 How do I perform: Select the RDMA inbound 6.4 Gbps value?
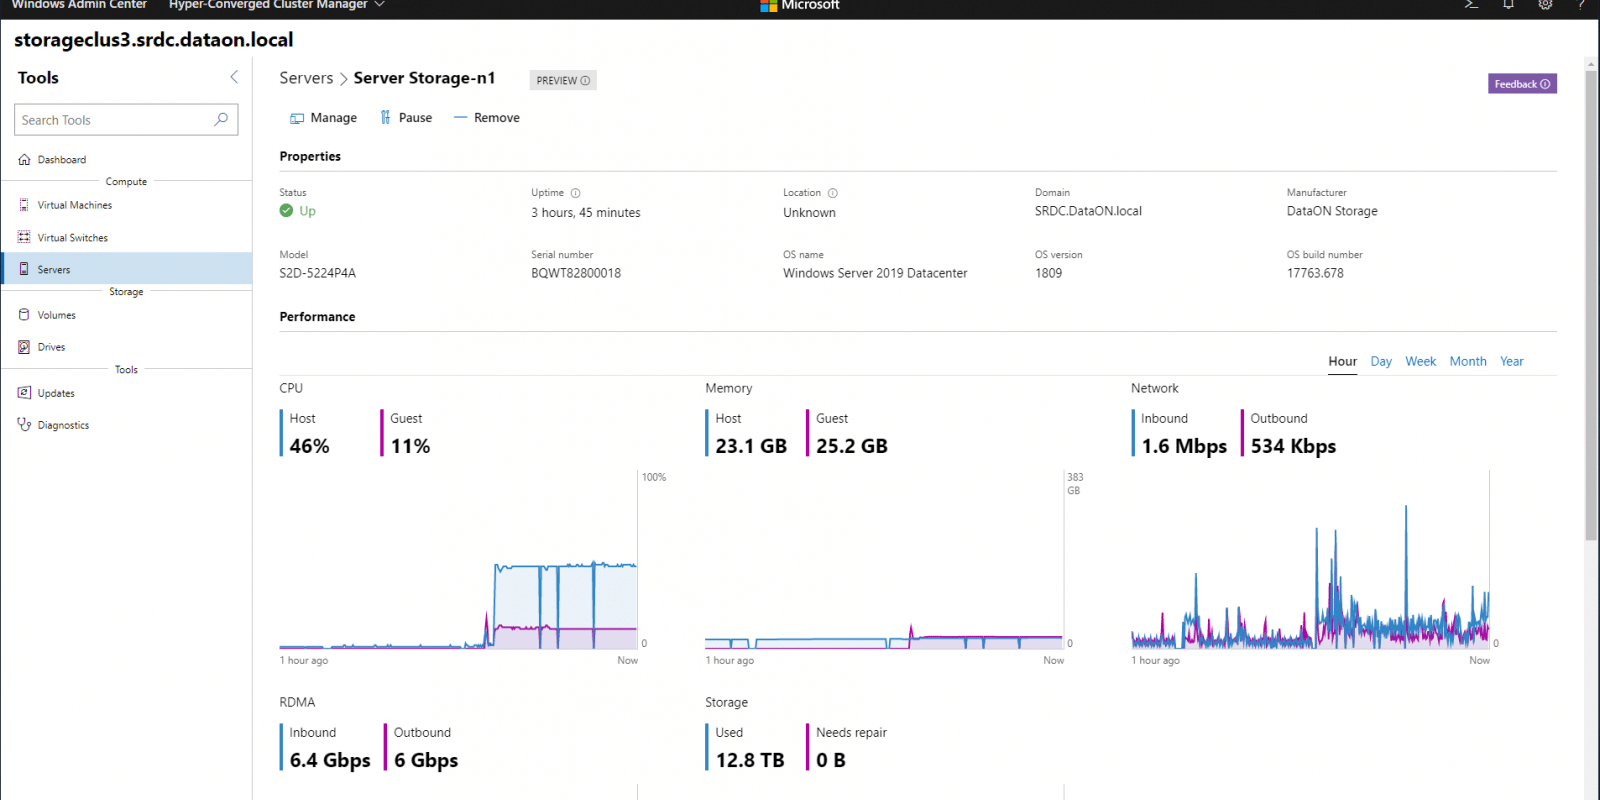(330, 760)
